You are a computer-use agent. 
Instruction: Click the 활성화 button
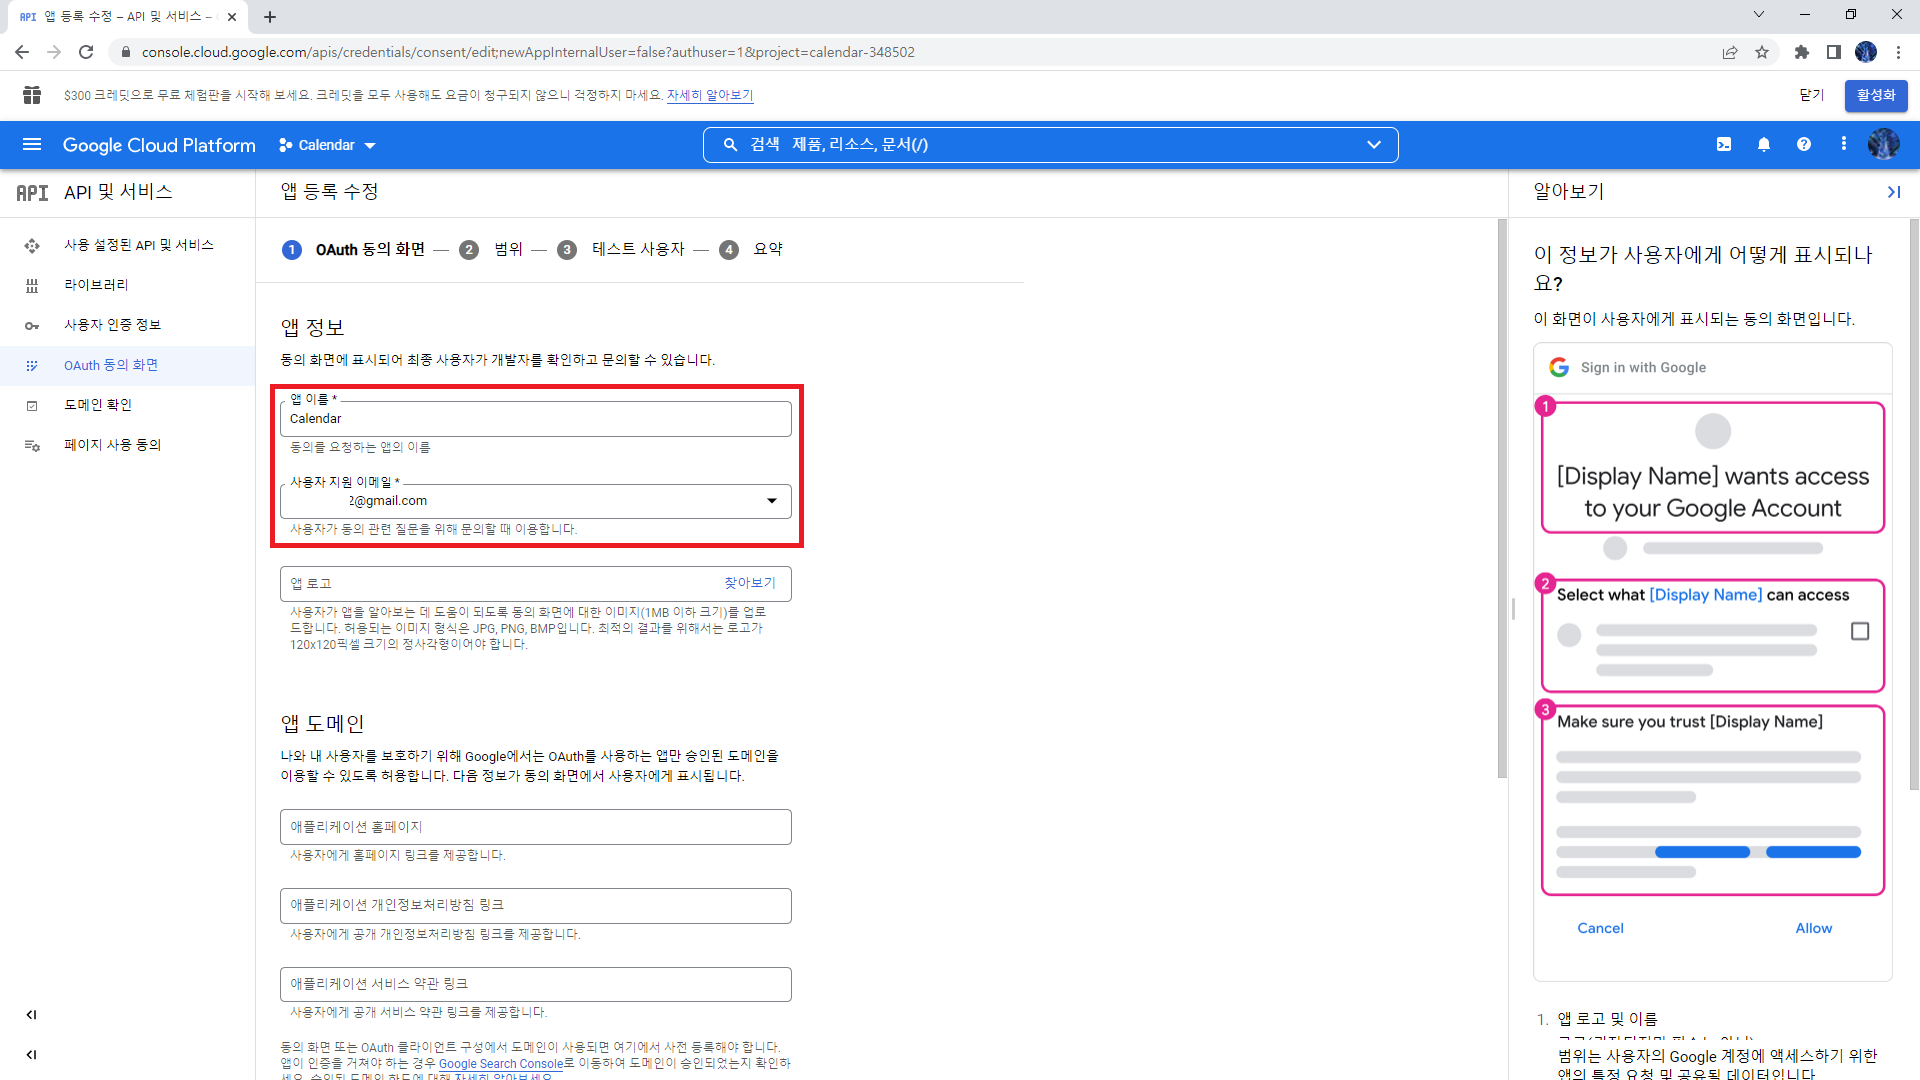1876,95
